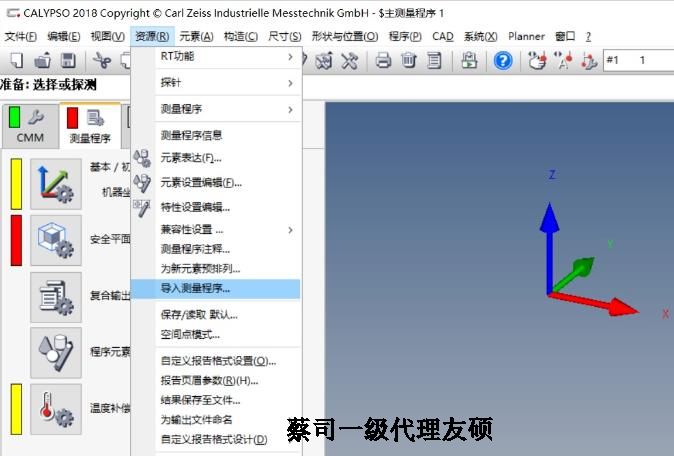Click the blue Help question mark icon
The width and height of the screenshot is (674, 456).
pos(503,60)
